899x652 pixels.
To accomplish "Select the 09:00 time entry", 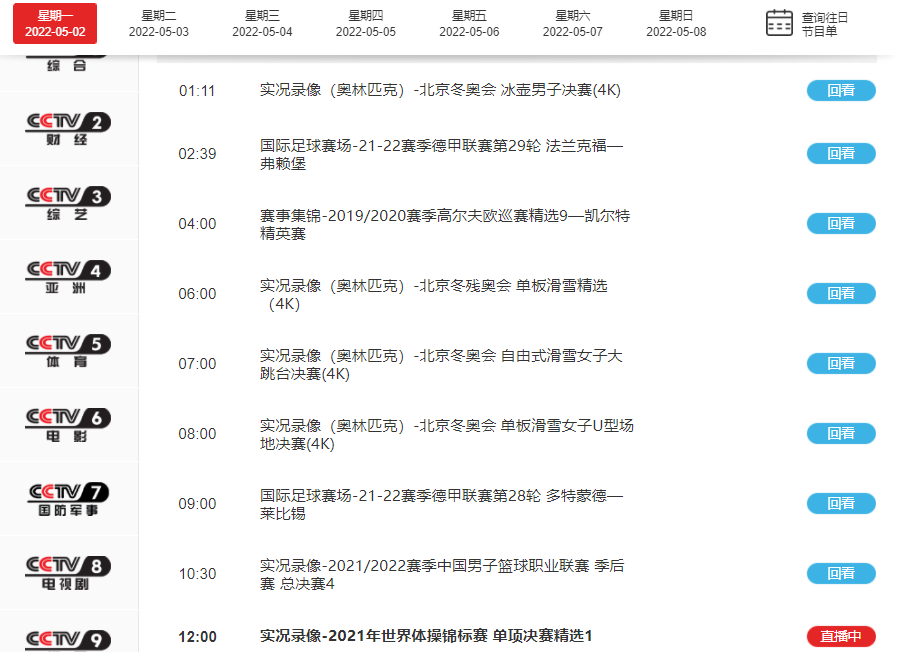I will 197,503.
